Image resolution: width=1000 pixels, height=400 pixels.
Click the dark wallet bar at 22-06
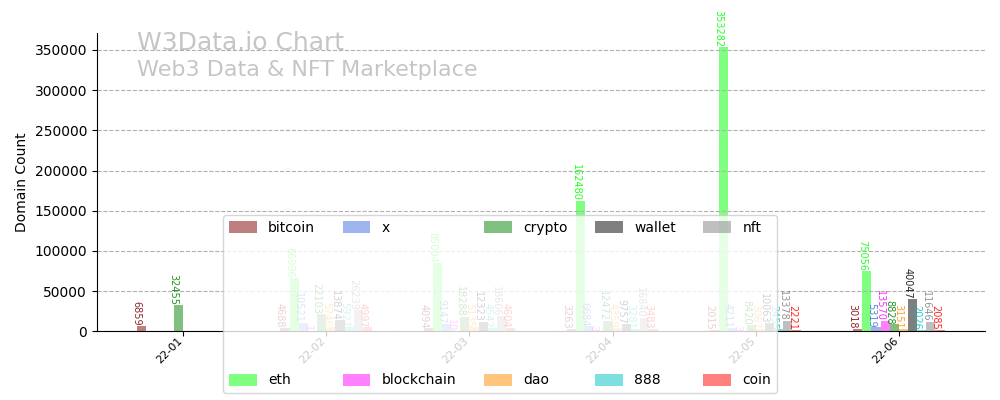pos(912,315)
